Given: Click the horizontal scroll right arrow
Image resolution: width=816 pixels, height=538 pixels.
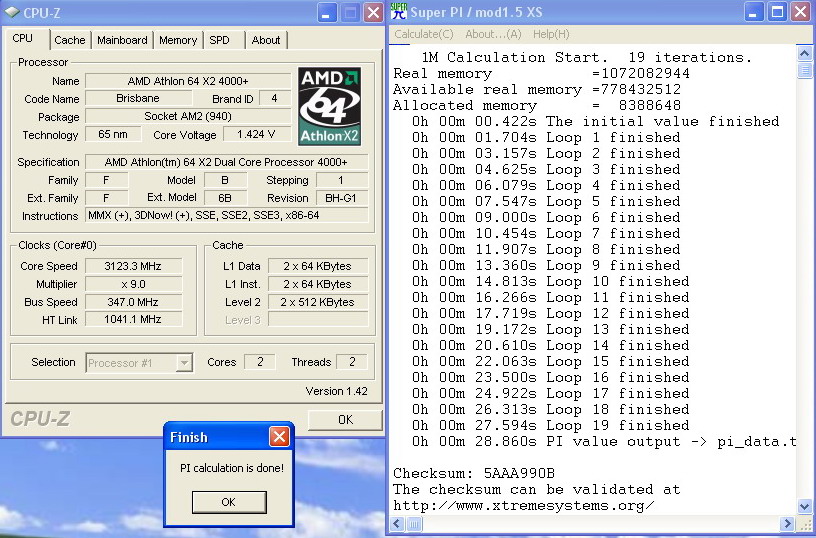Looking at the screenshot, I should click(787, 523).
